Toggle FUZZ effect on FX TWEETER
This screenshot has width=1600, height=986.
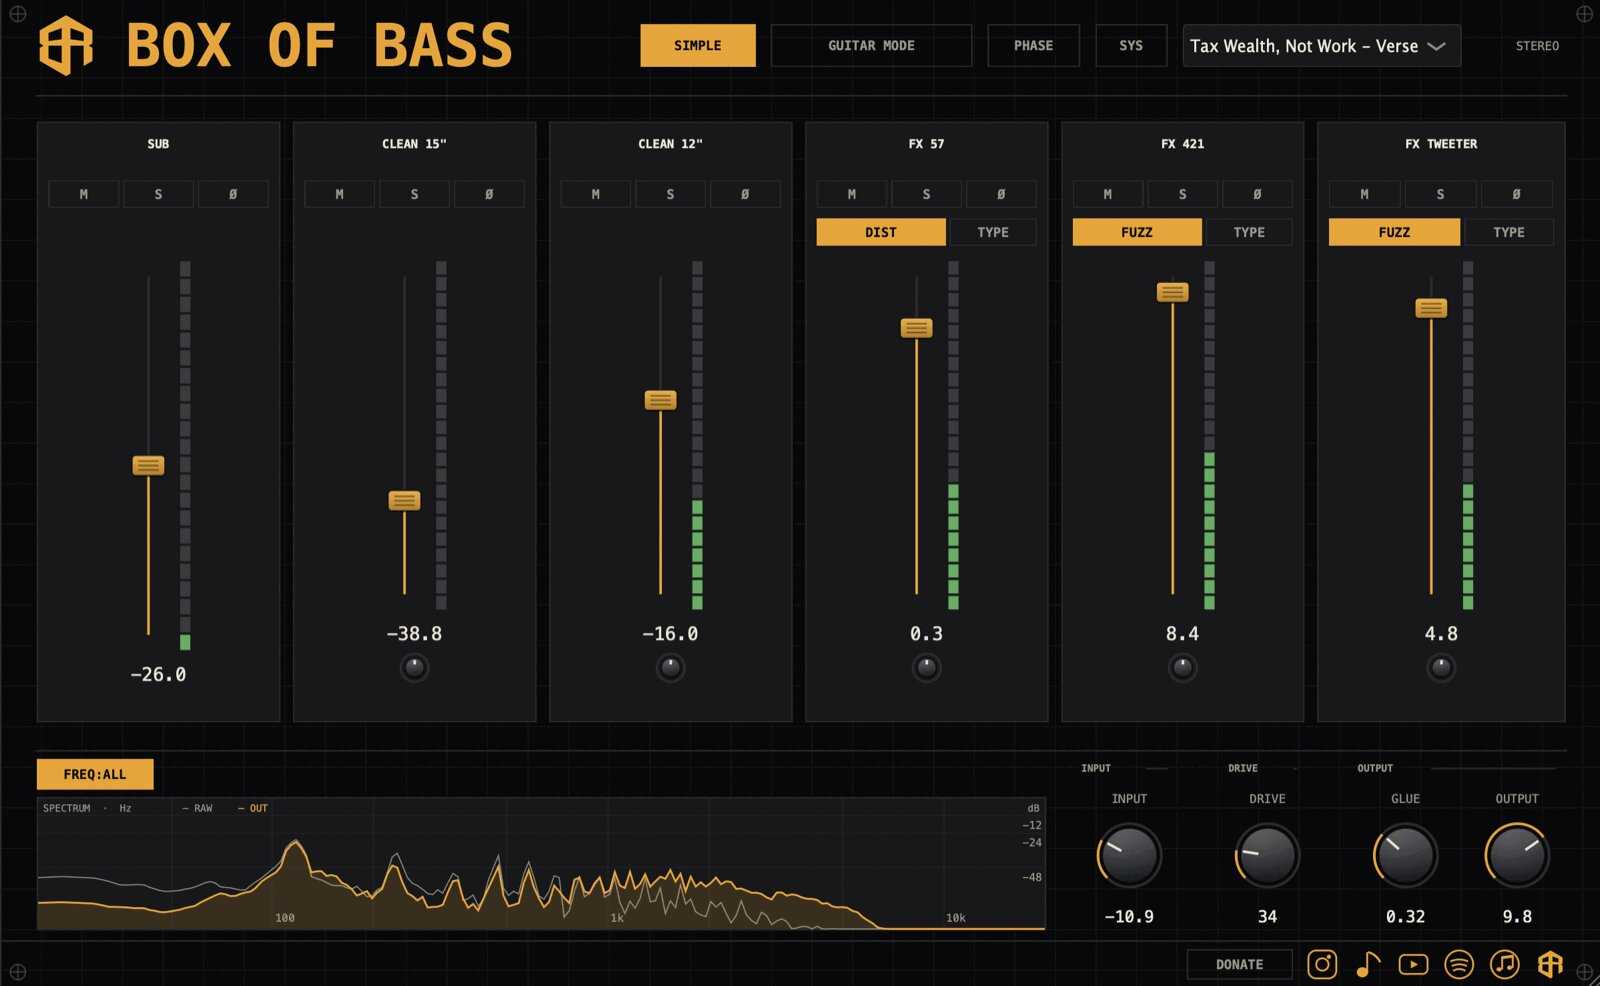coord(1394,232)
